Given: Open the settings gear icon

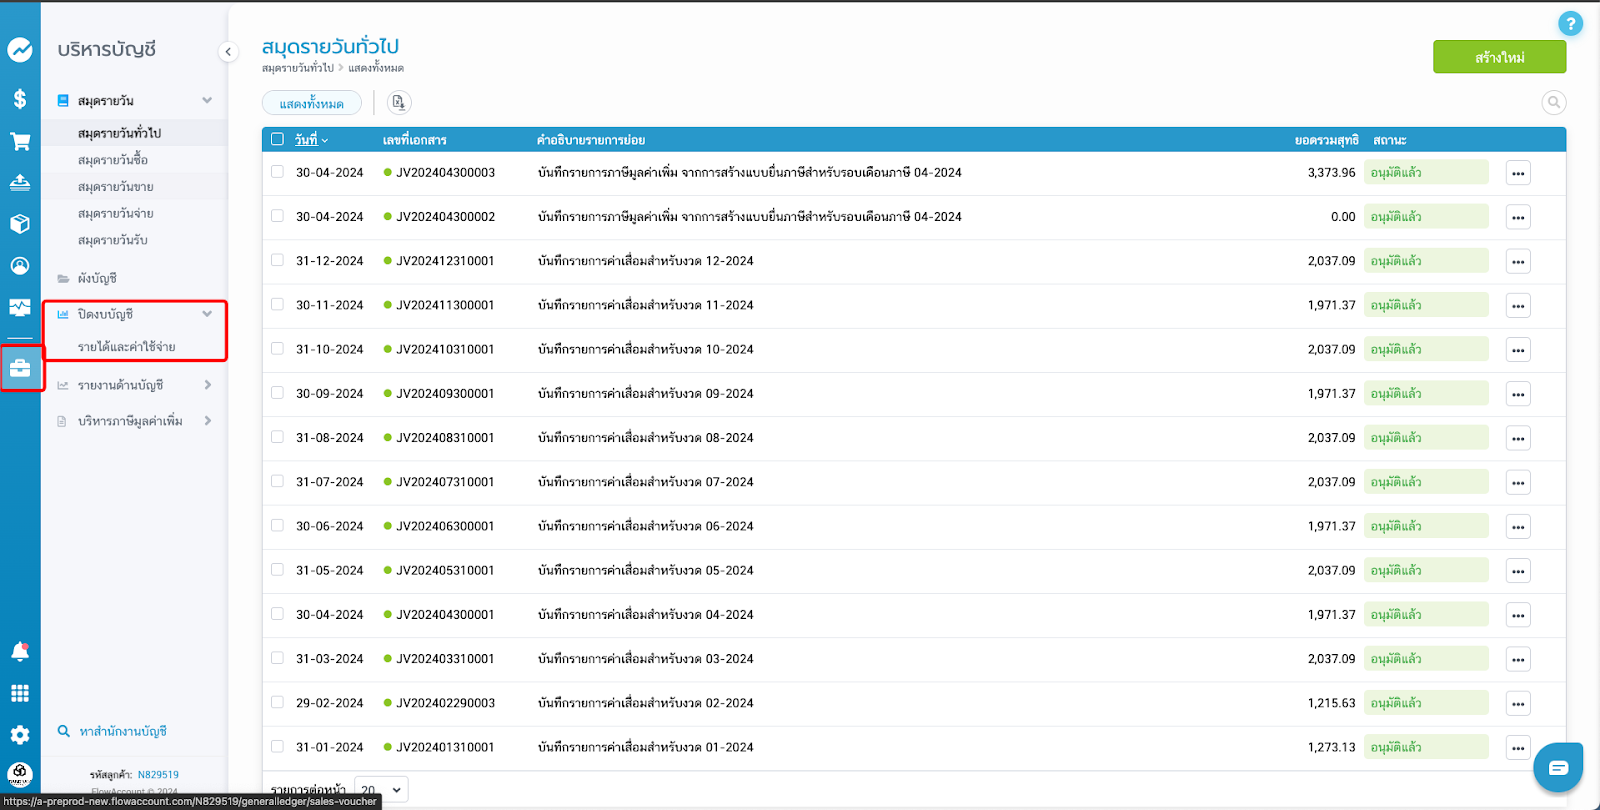Looking at the screenshot, I should pyautogui.click(x=20, y=735).
